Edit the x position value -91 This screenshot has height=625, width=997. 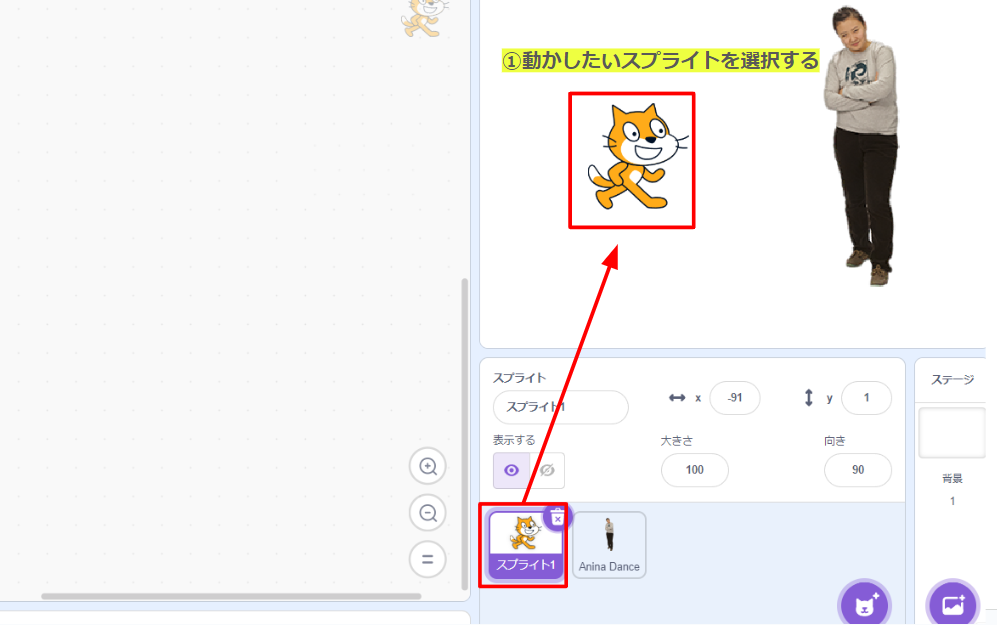pos(734,398)
